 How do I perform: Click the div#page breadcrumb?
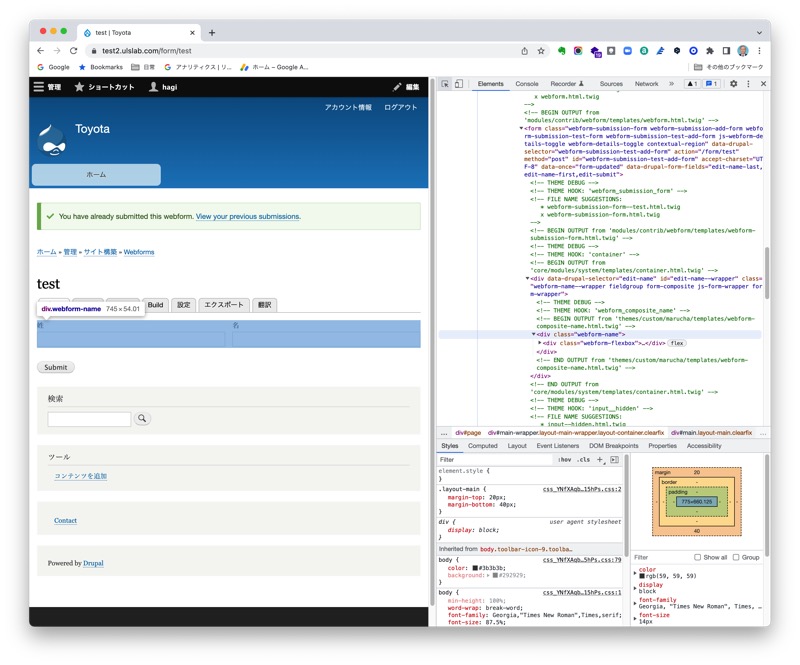pyautogui.click(x=468, y=433)
